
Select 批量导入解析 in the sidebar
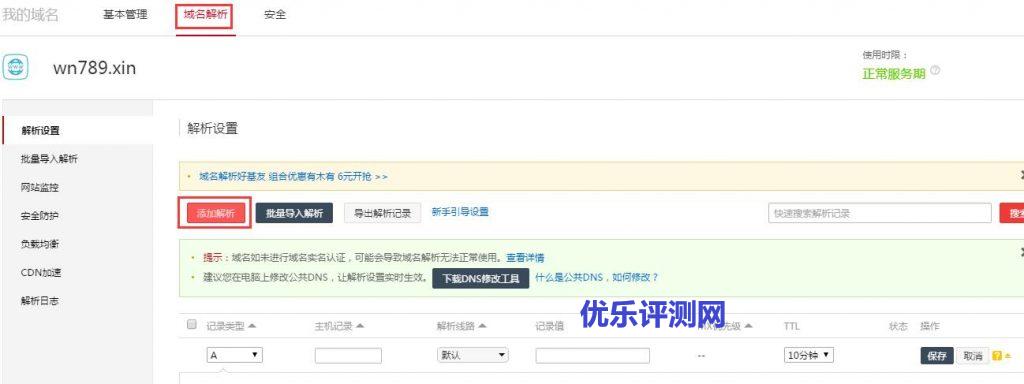click(x=49, y=159)
